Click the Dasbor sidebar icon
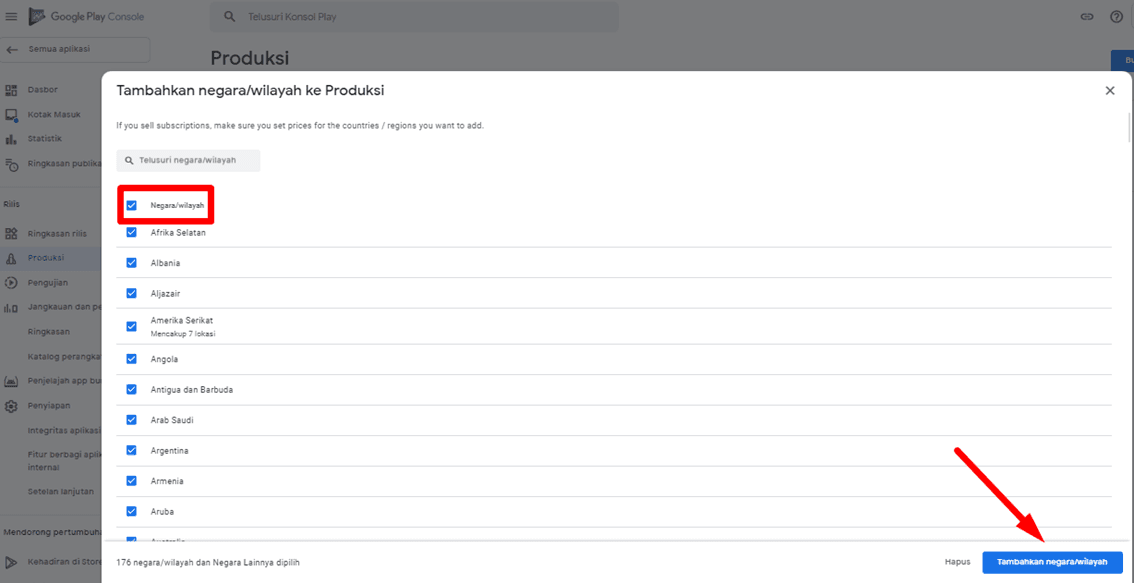The image size is (1134, 583). point(11,90)
